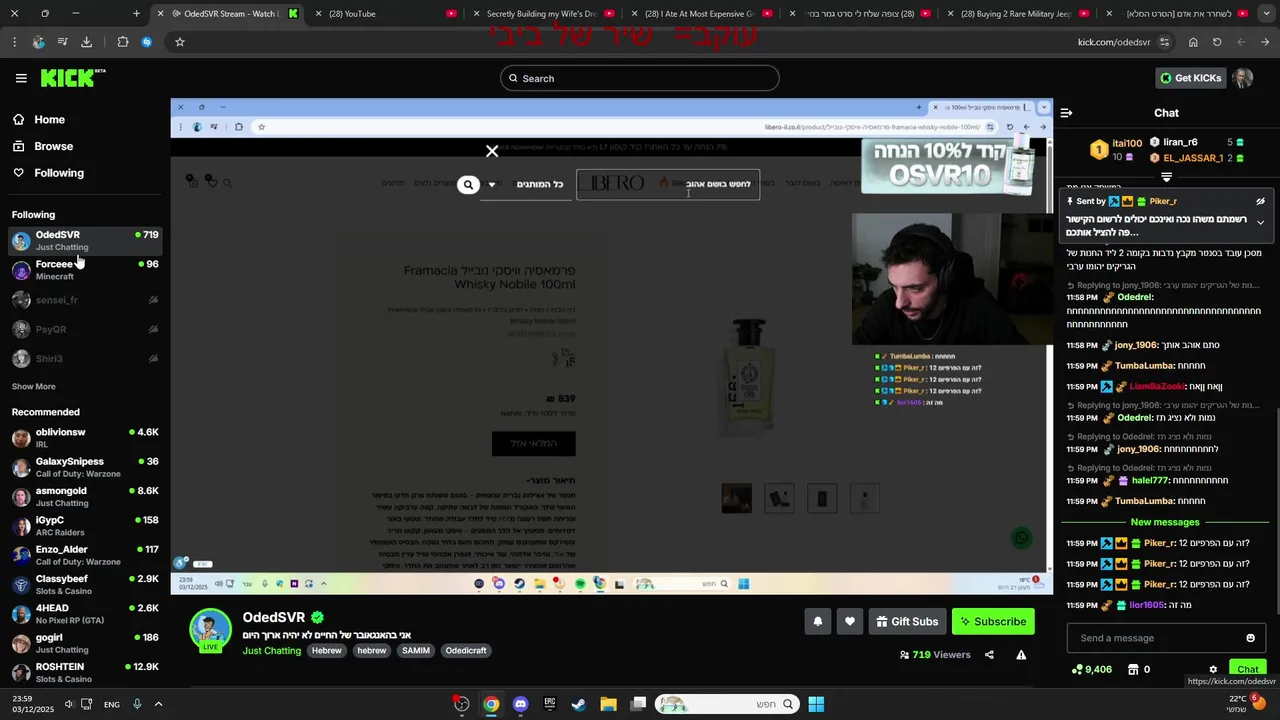Report the stream with warning icon
Image resolution: width=1280 pixels, height=720 pixels.
coord(1021,655)
